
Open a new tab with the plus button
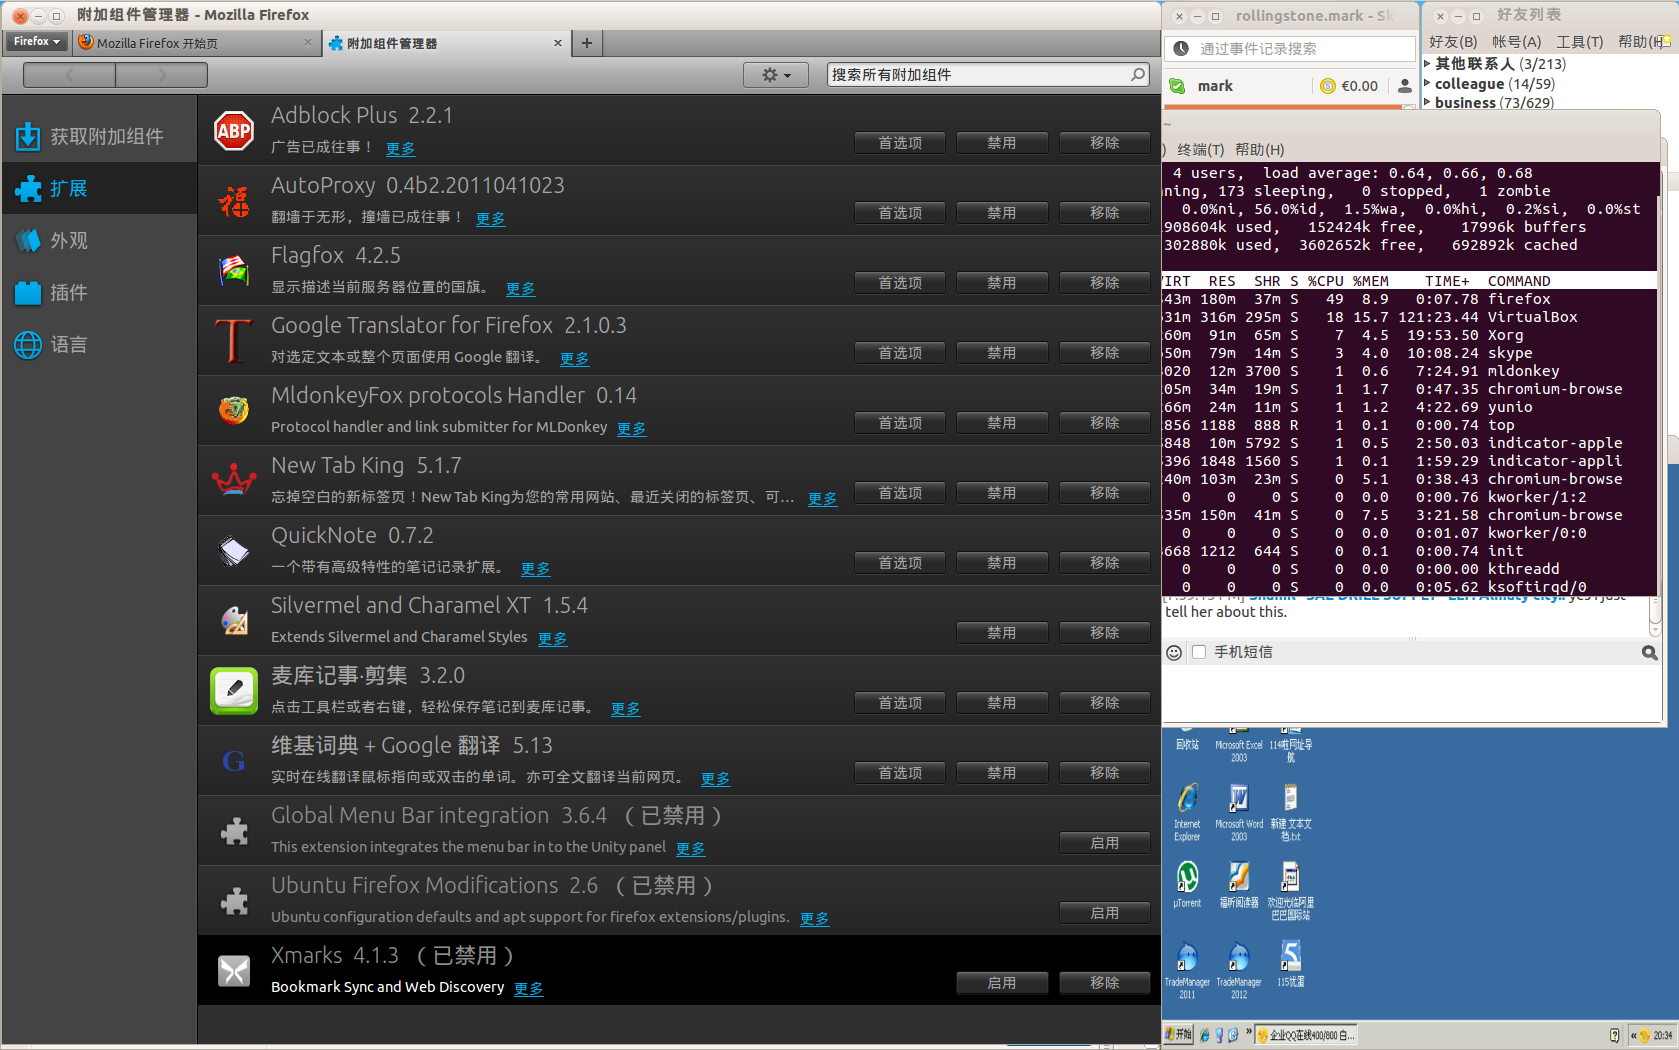tap(587, 43)
